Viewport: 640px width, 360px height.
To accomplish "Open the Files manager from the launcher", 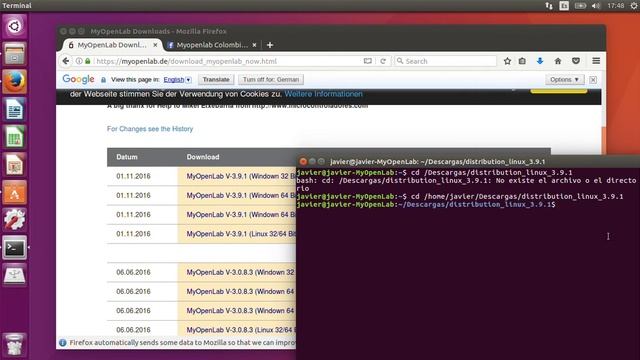I will point(15,54).
